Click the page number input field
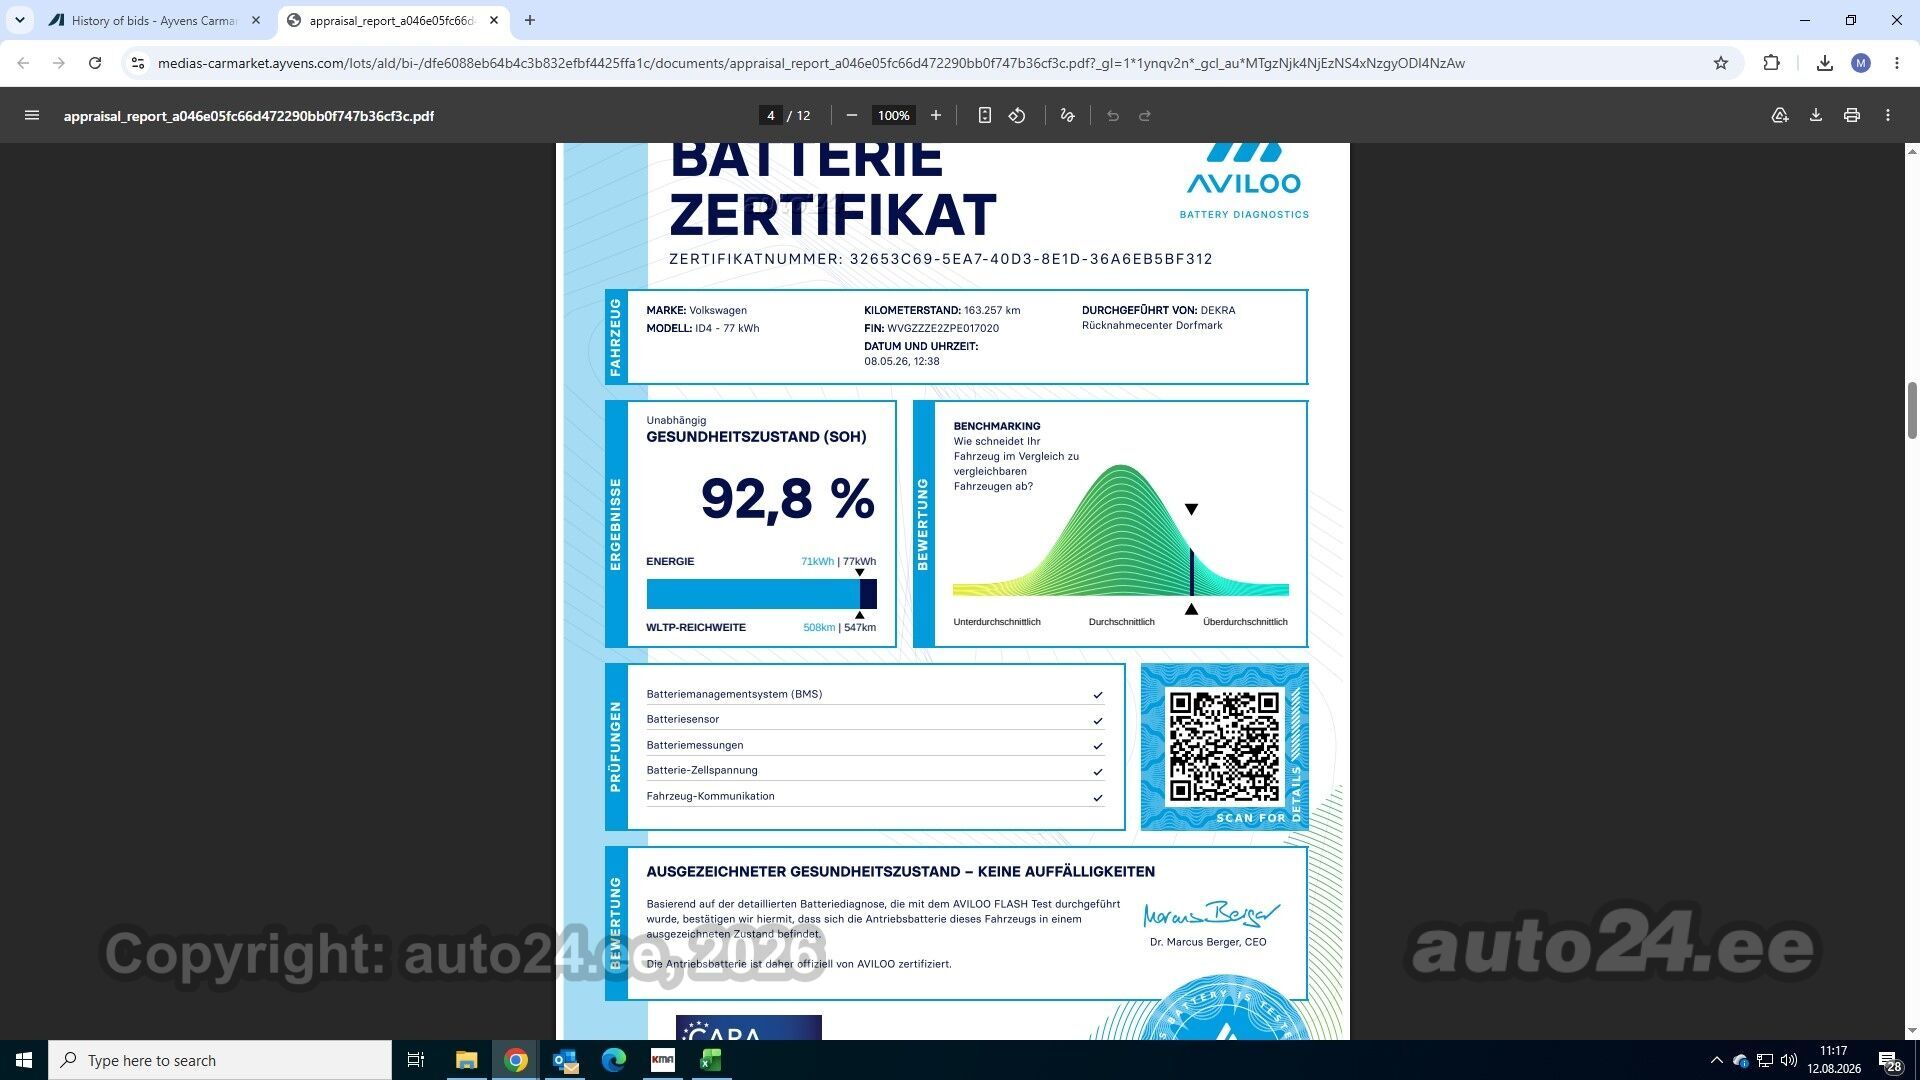 770,116
